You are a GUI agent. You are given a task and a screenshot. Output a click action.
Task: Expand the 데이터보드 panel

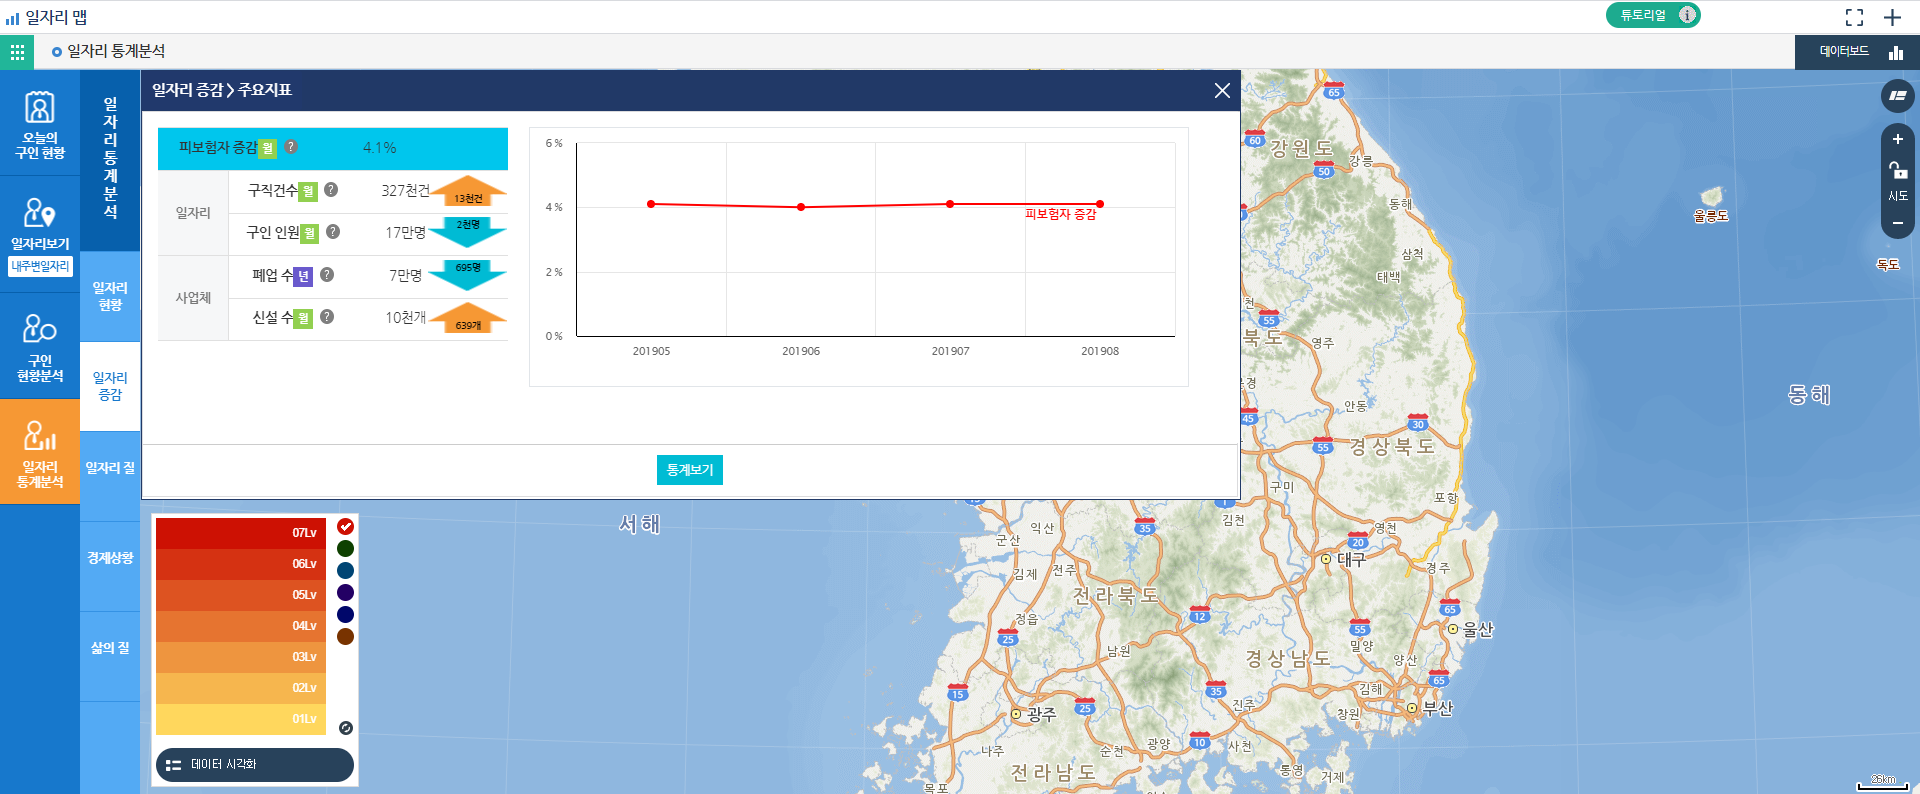pyautogui.click(x=1856, y=52)
